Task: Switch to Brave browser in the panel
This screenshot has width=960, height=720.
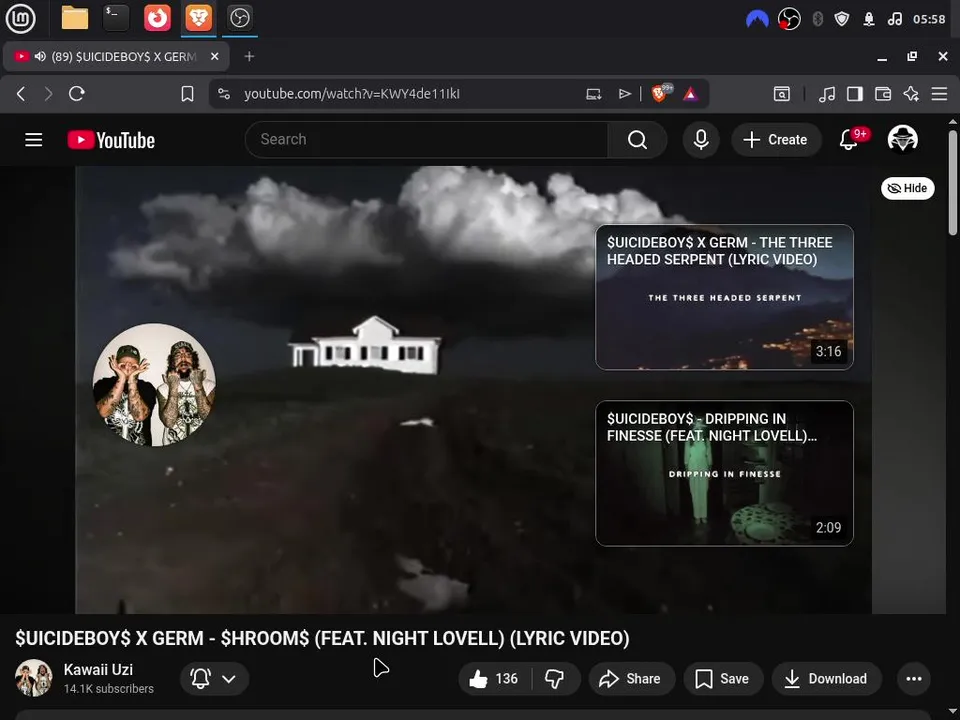Action: (x=198, y=18)
